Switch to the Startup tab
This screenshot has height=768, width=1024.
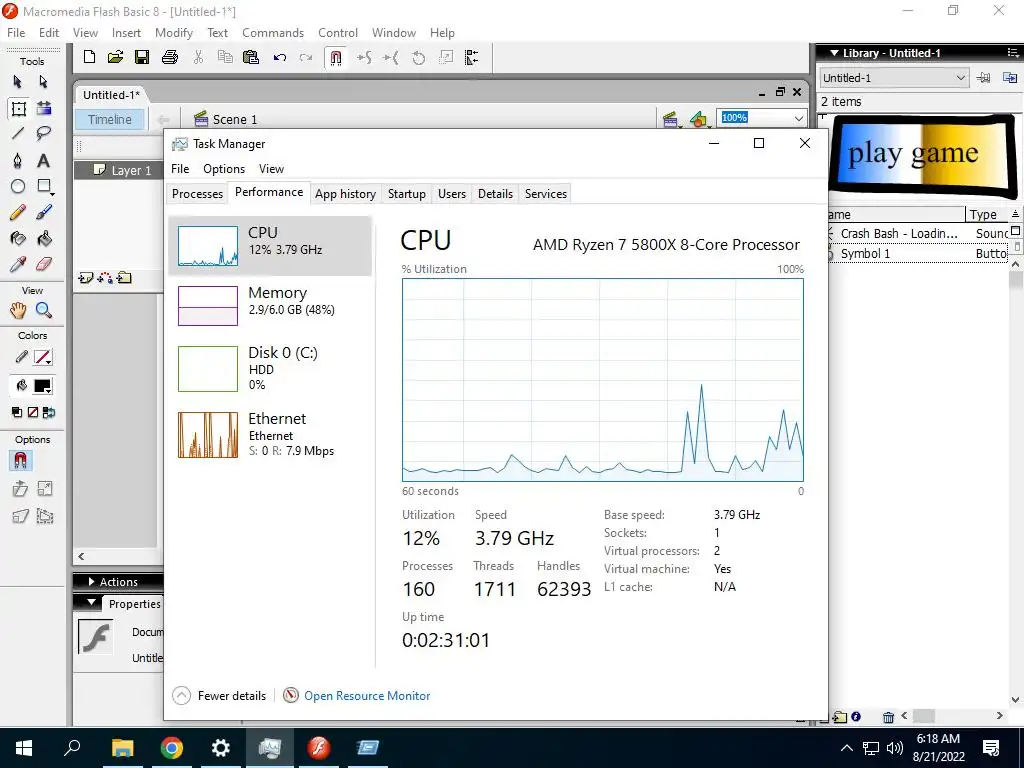point(406,193)
